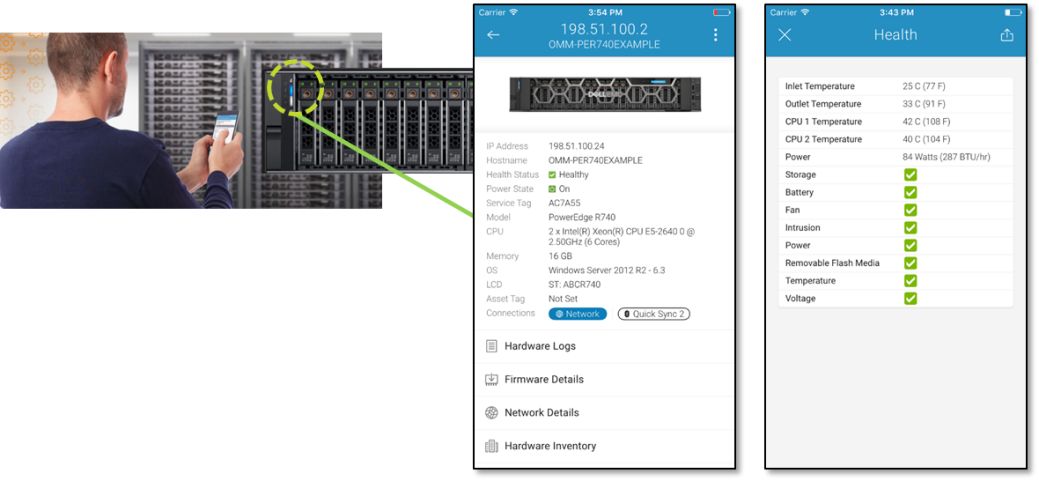Image resolution: width=1039 pixels, height=481 pixels.
Task: Click the Intrusion green check status
Action: [x=910, y=228]
